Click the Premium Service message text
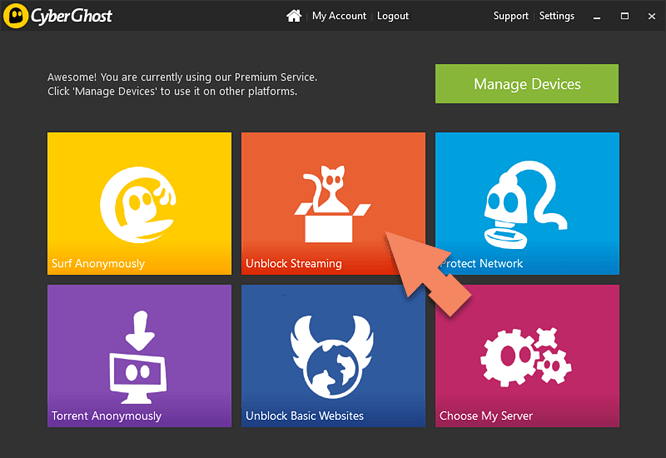This screenshot has height=458, width=666. tap(182, 84)
